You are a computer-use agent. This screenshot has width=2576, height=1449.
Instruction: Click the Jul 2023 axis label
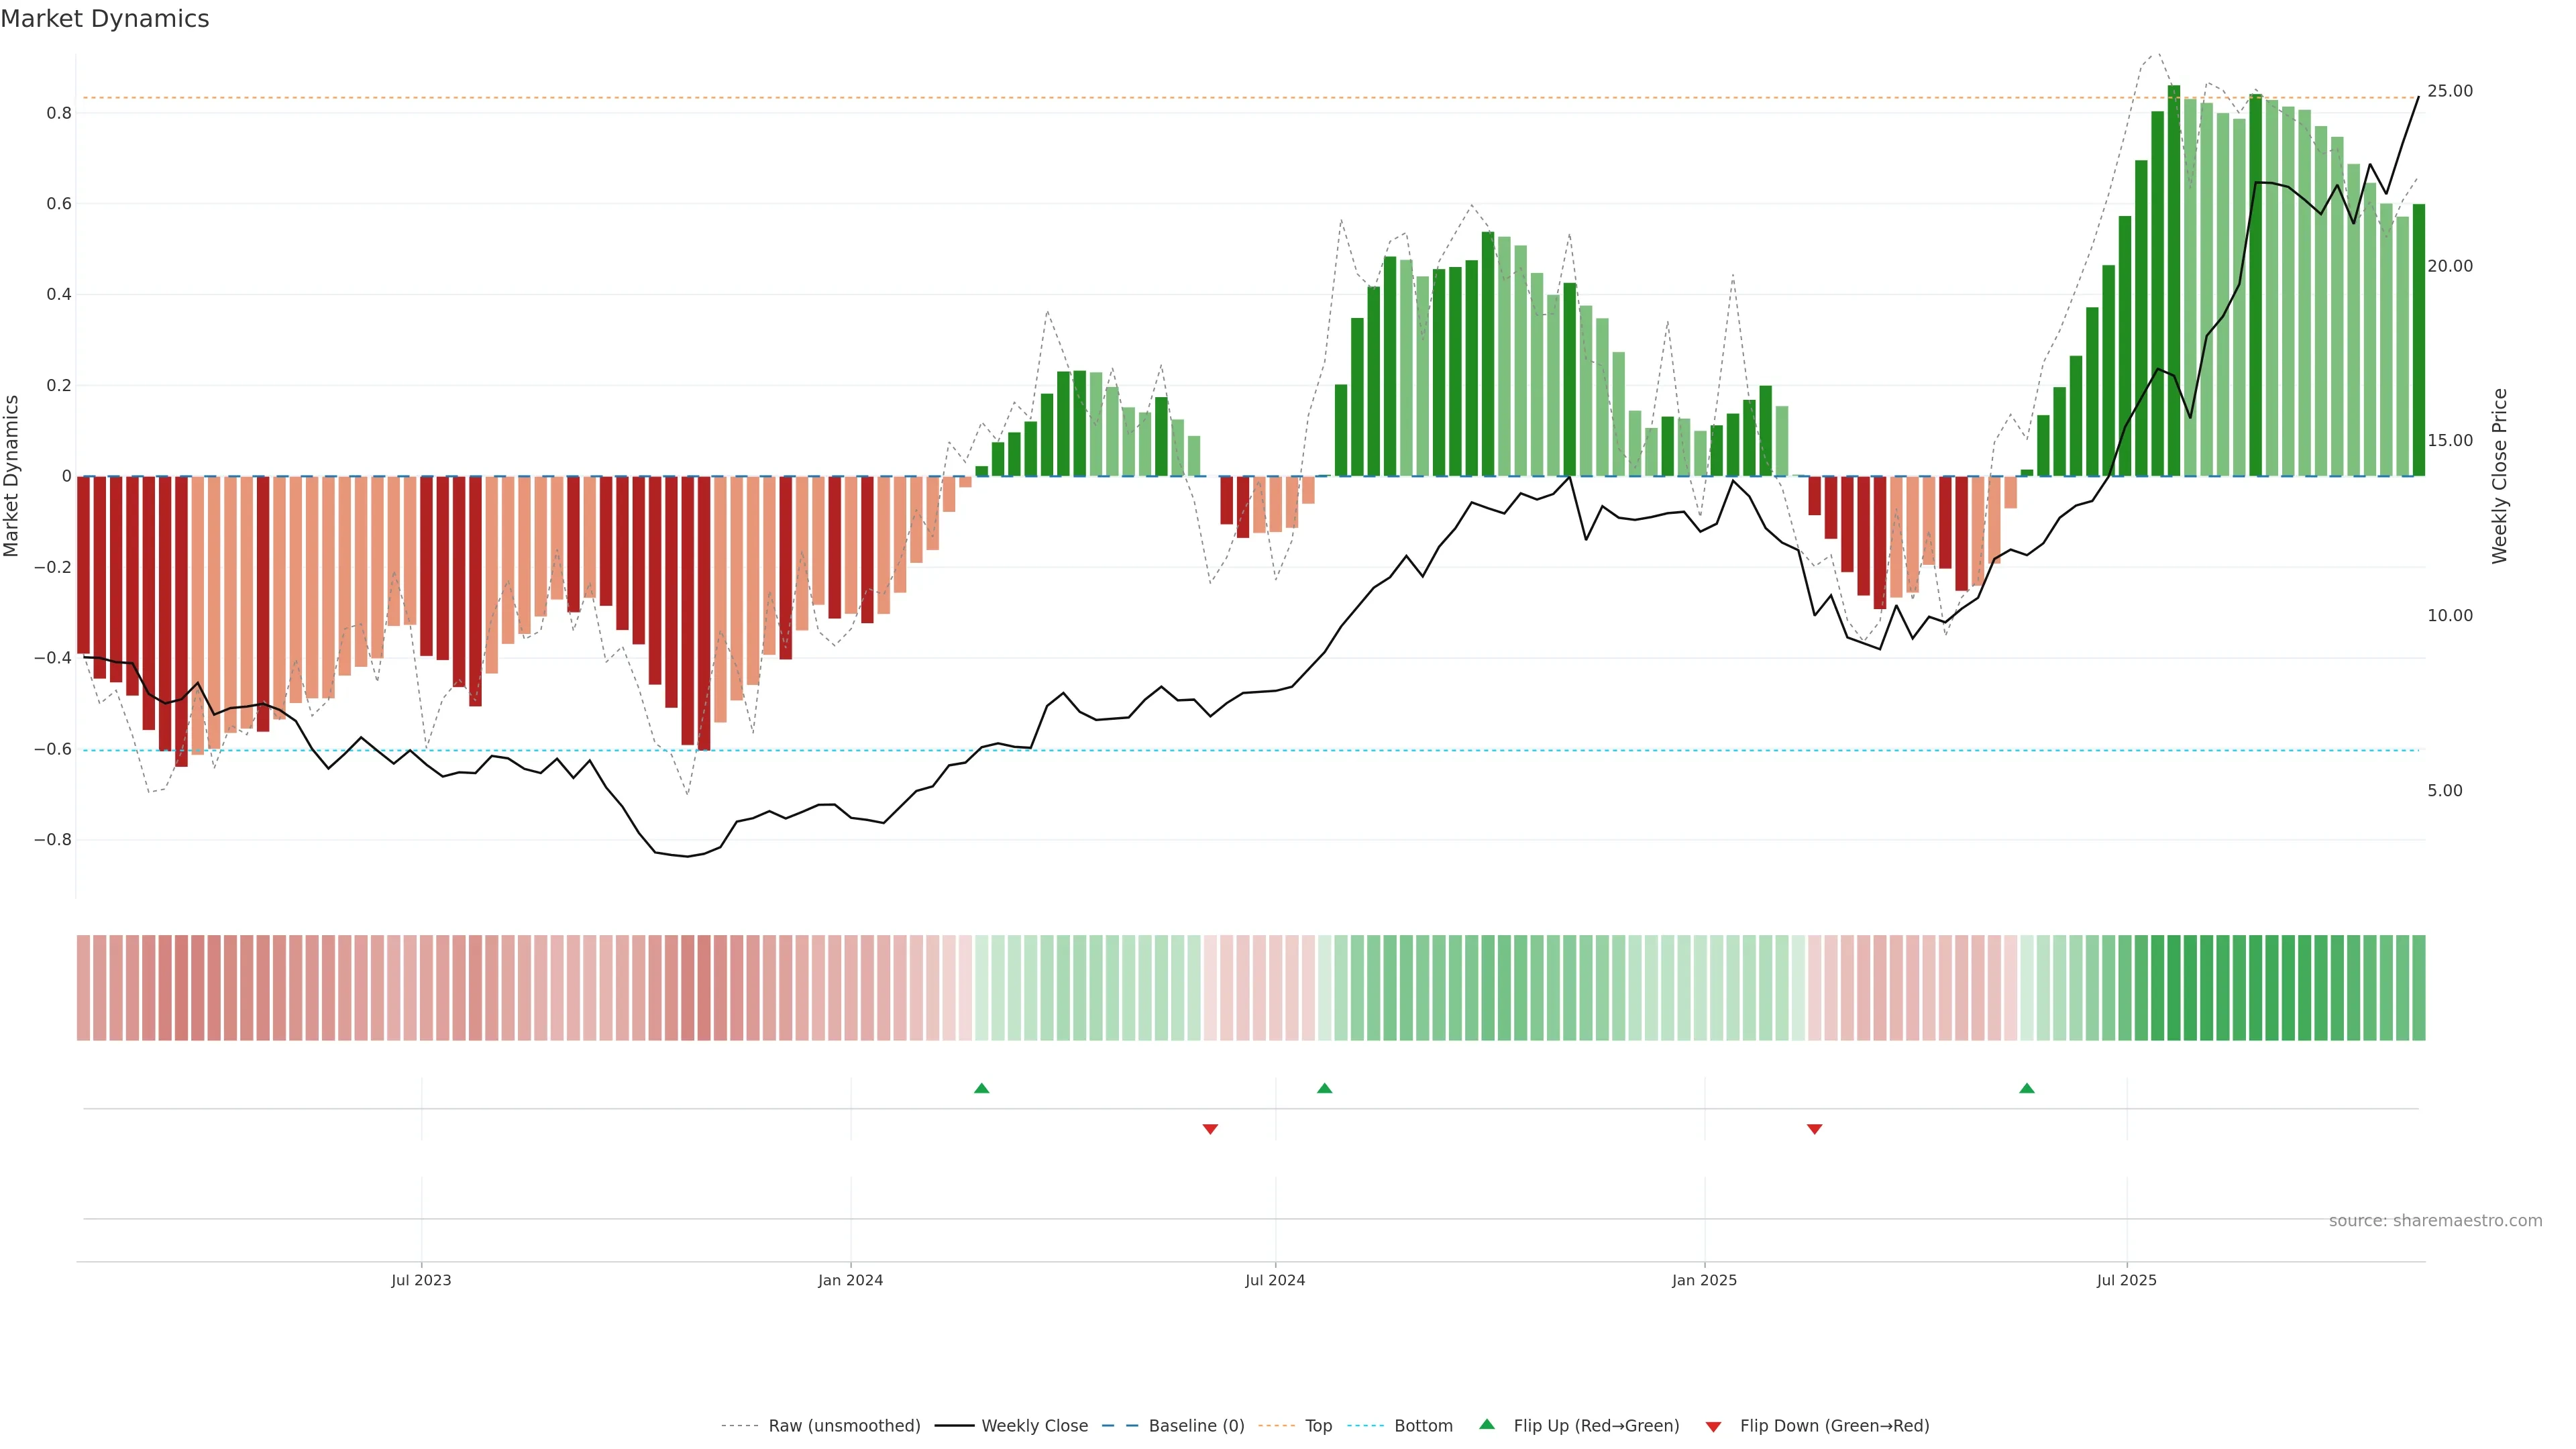click(x=421, y=1280)
